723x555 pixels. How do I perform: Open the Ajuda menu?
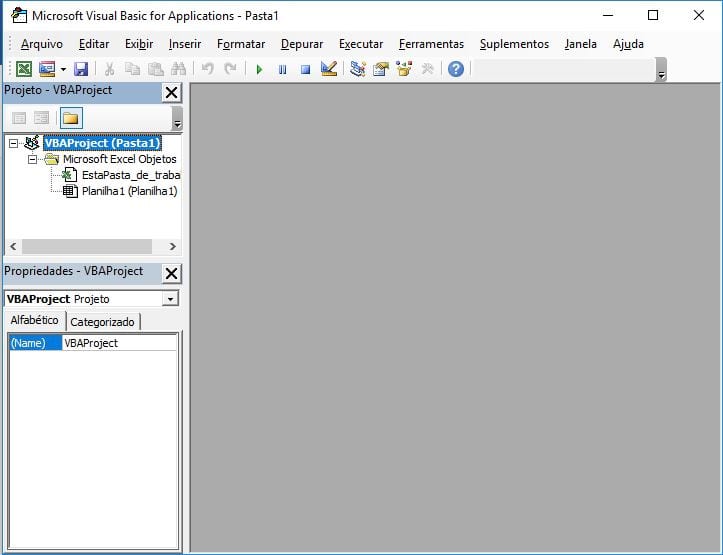[628, 44]
